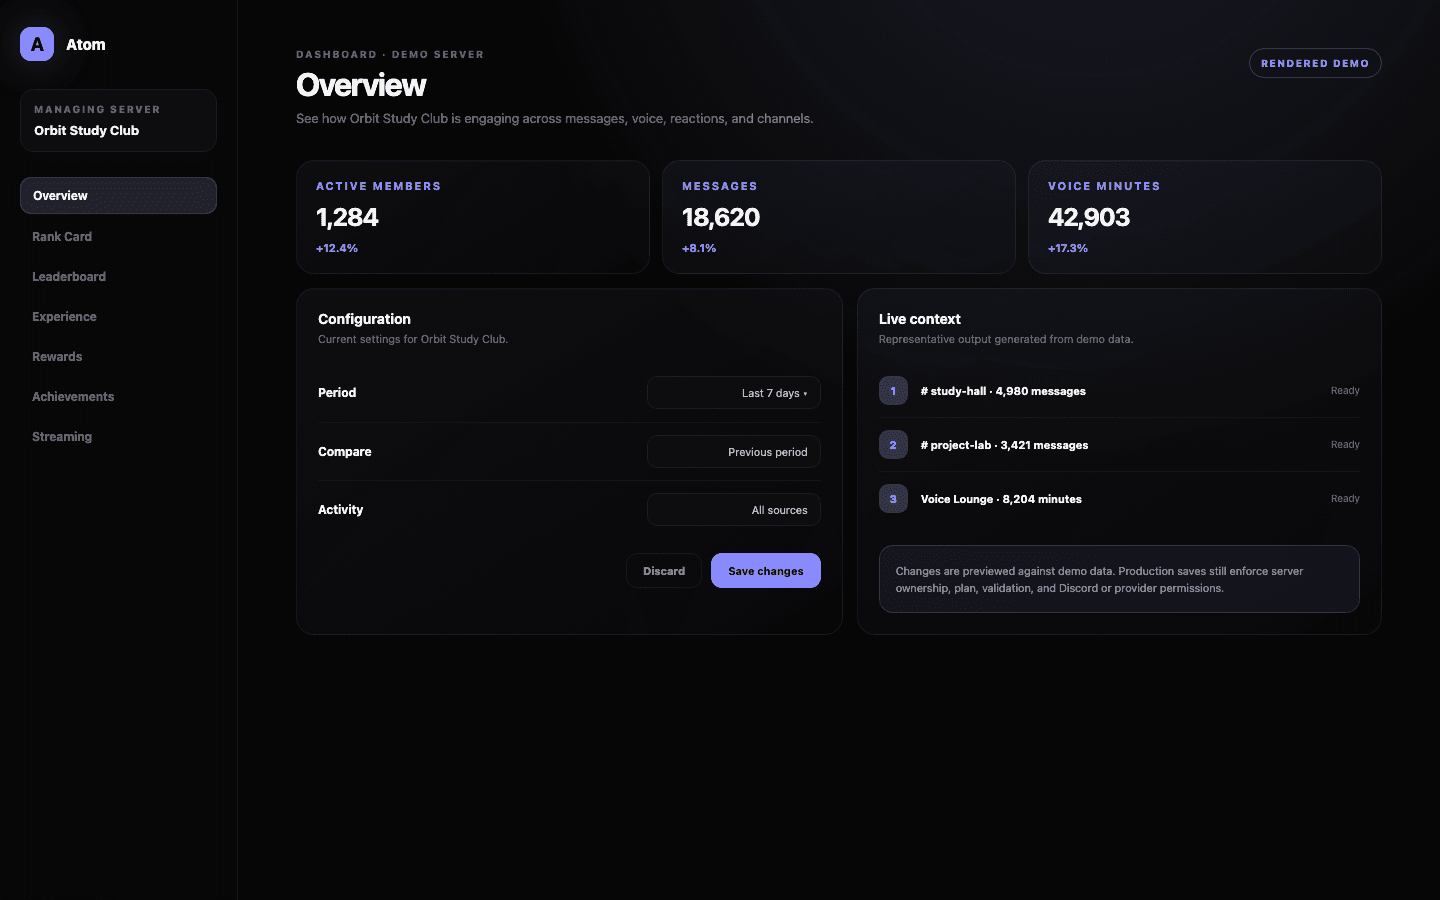Click Ready status for project-lab

(1345, 445)
